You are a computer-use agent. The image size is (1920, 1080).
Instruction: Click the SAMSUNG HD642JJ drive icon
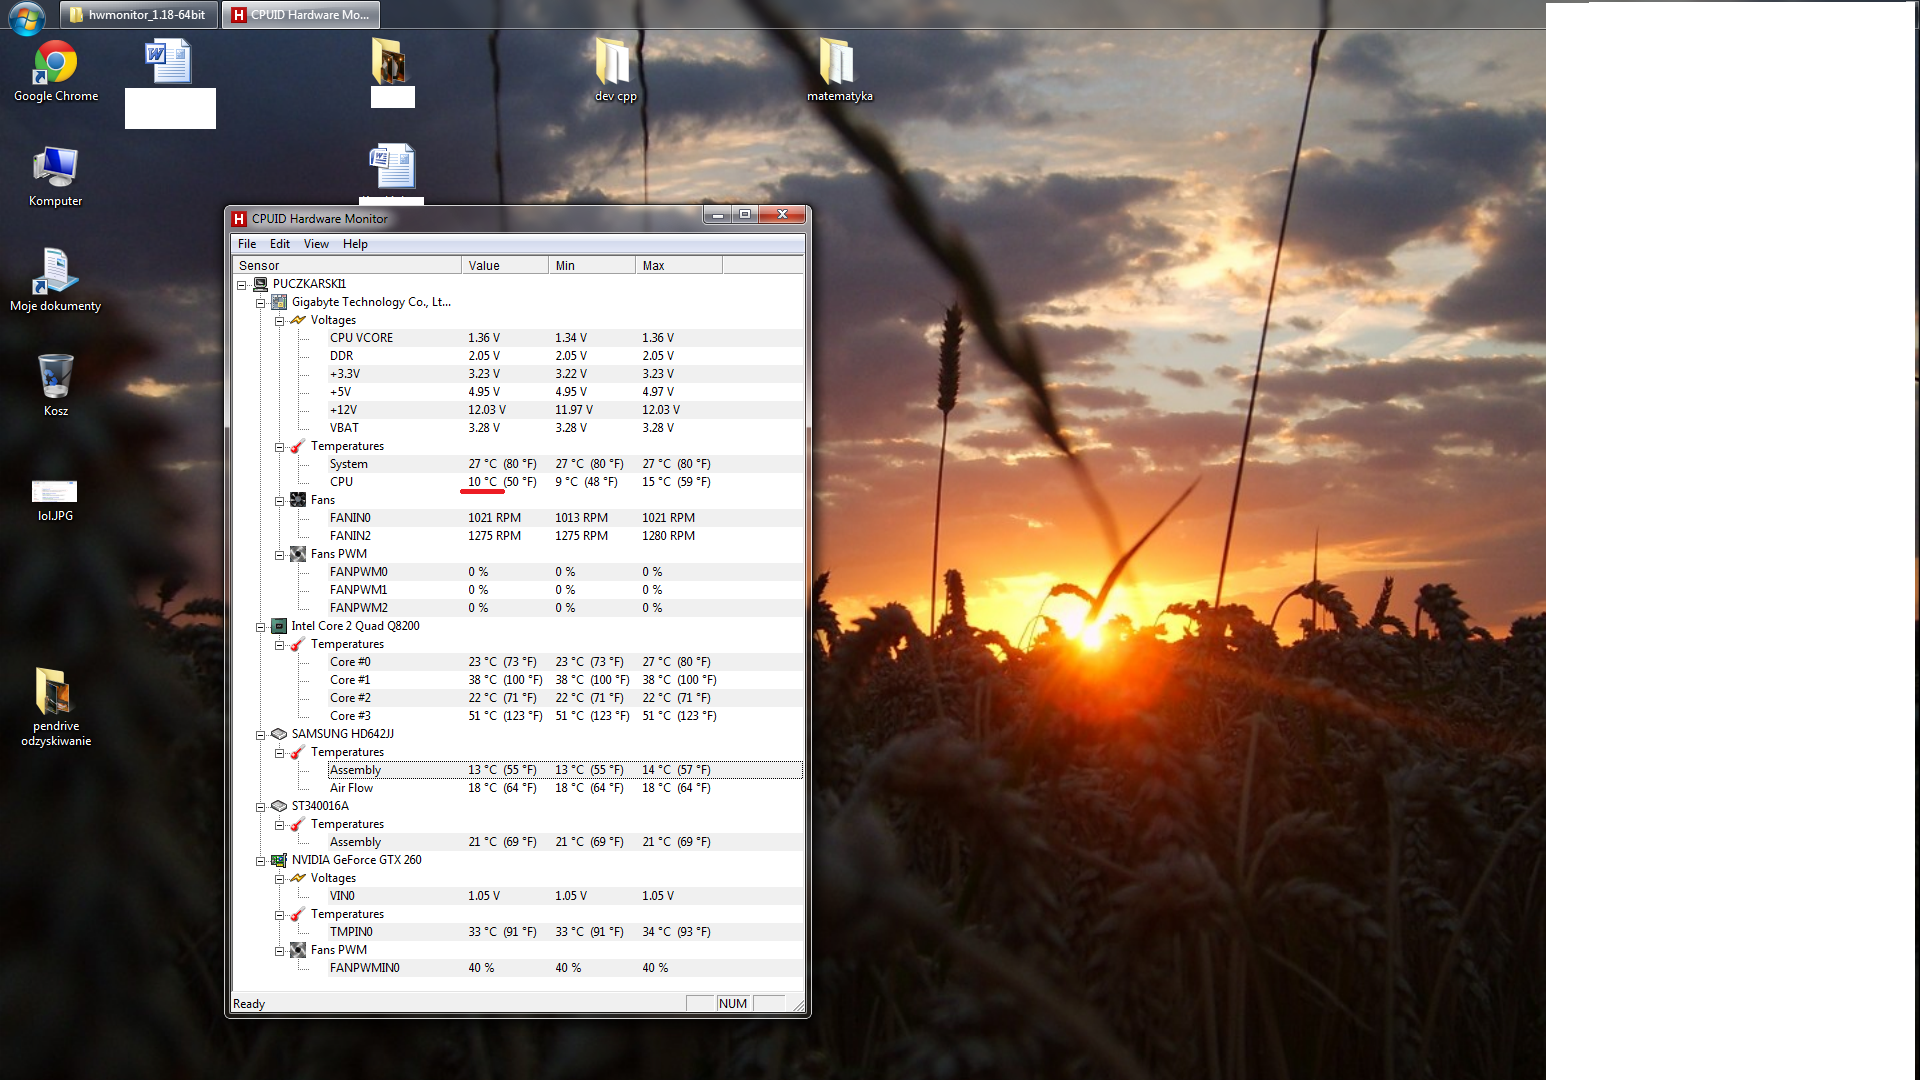(x=279, y=734)
